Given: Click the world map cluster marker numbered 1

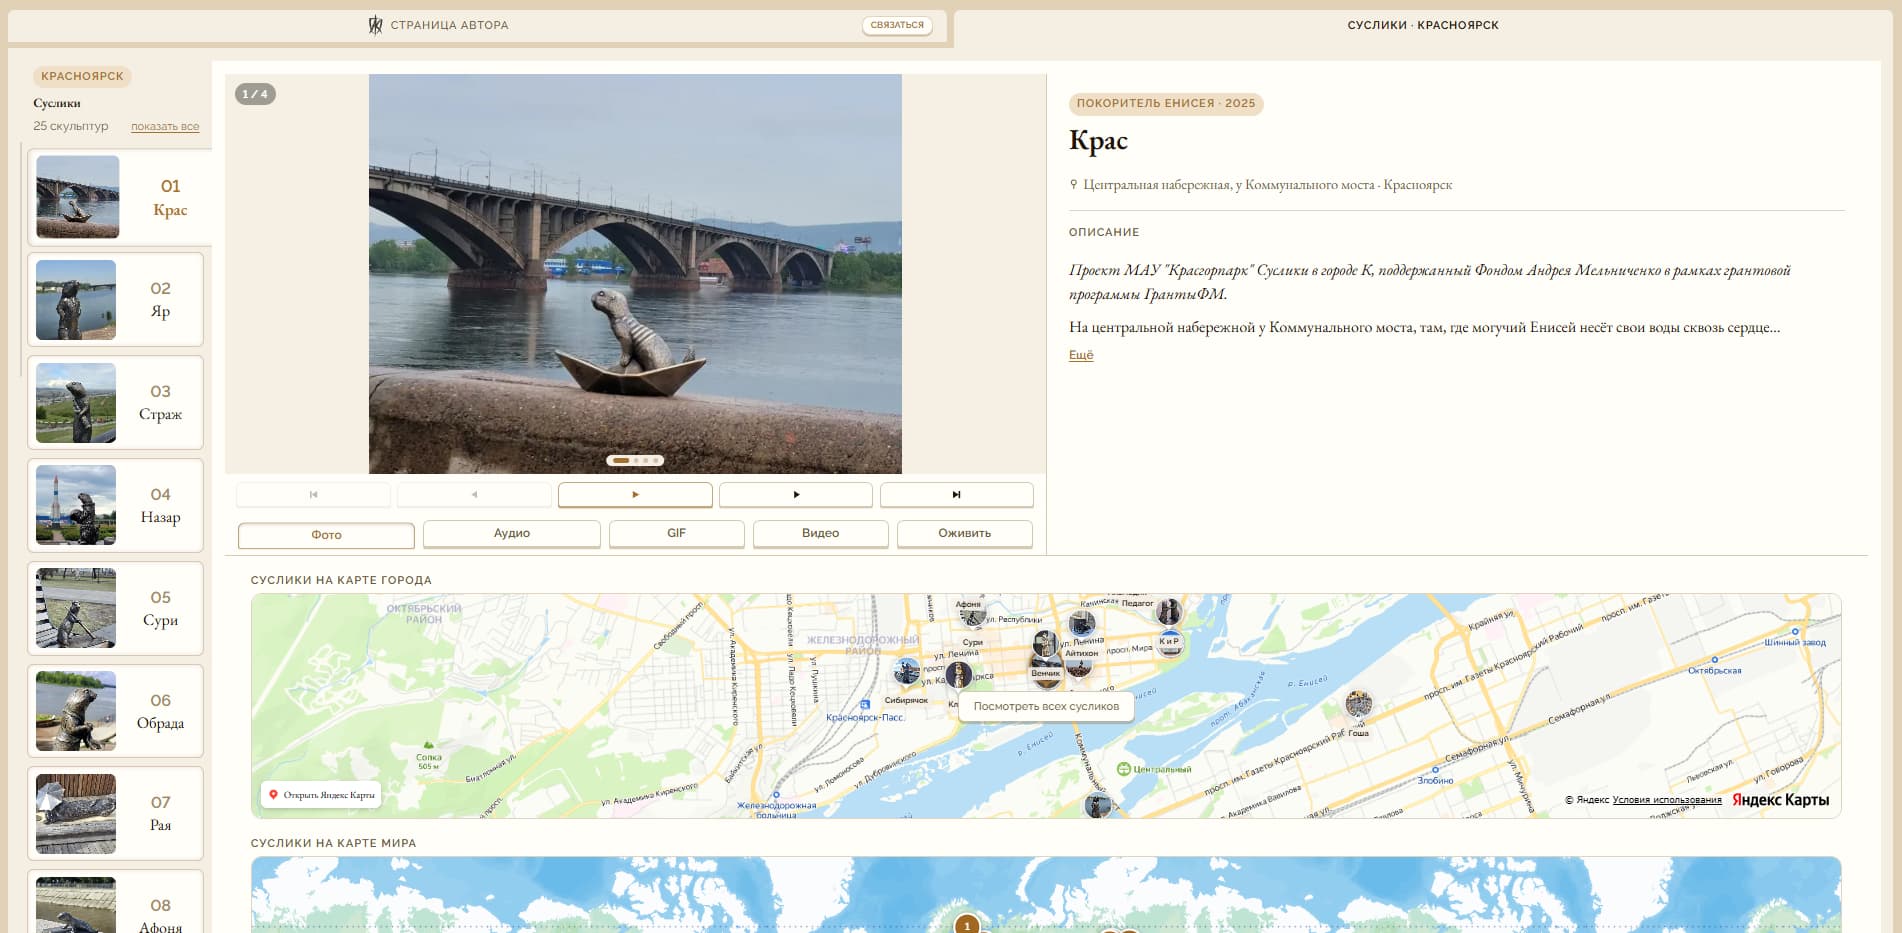Looking at the screenshot, I should (967, 925).
